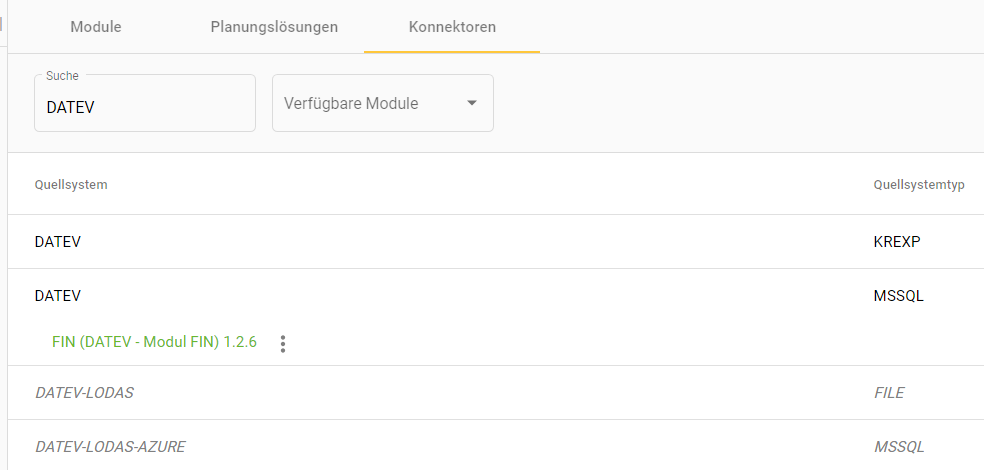Focus the Suche search field
The width and height of the screenshot is (984, 470).
(145, 107)
